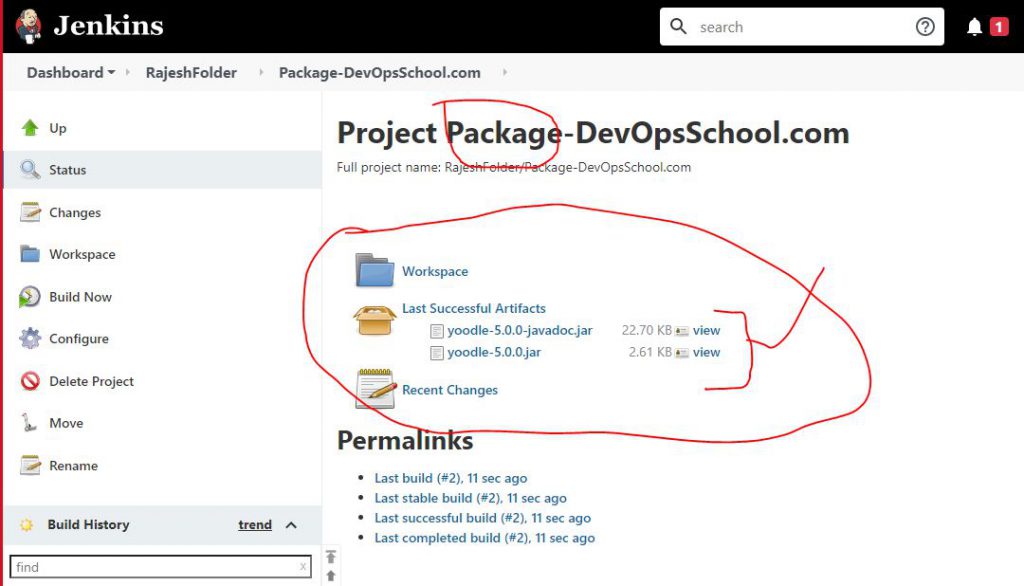Click the search help question mark icon

[x=925, y=27]
